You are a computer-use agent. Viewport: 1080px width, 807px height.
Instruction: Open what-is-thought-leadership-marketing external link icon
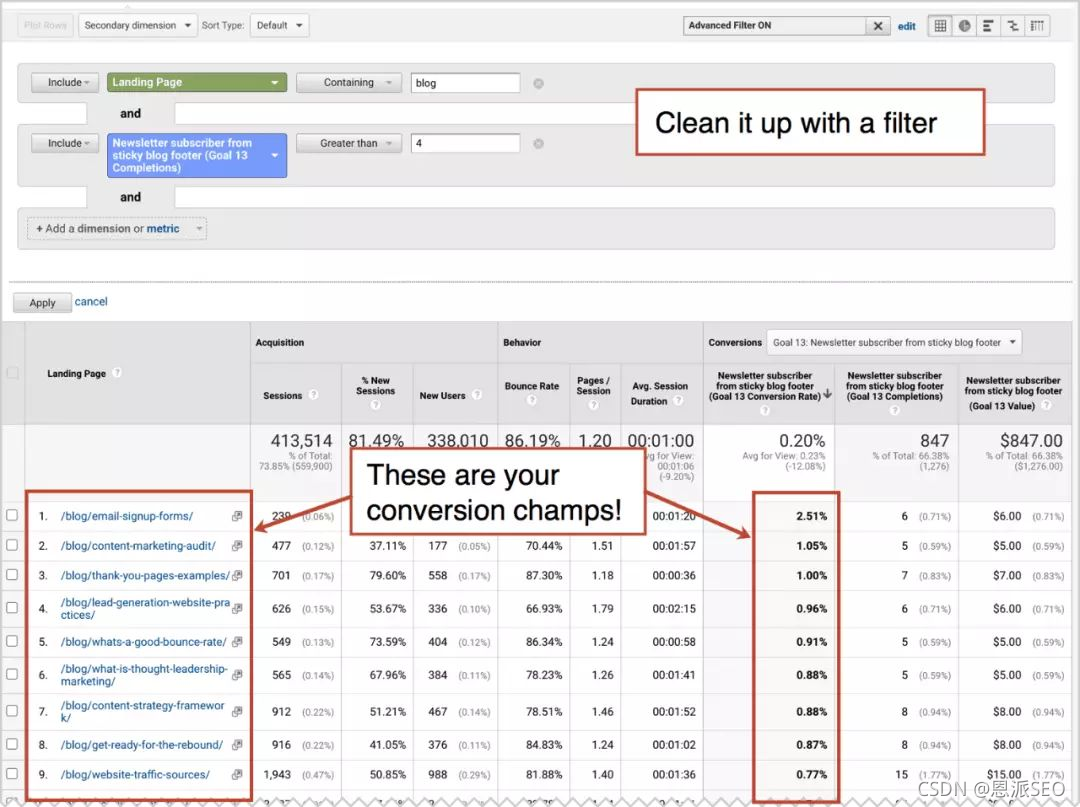click(237, 675)
